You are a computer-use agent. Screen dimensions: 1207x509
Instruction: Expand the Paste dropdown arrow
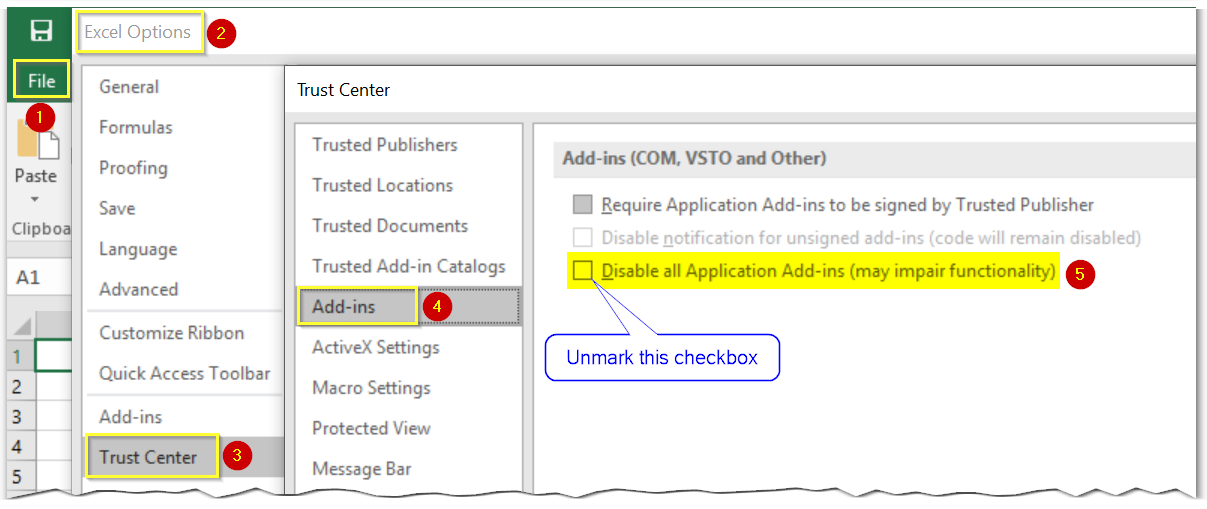point(35,199)
